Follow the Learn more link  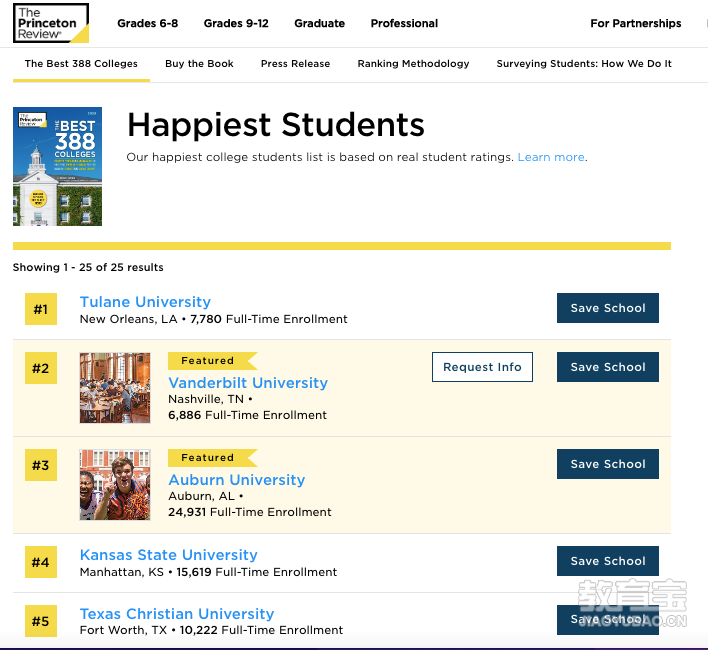551,157
